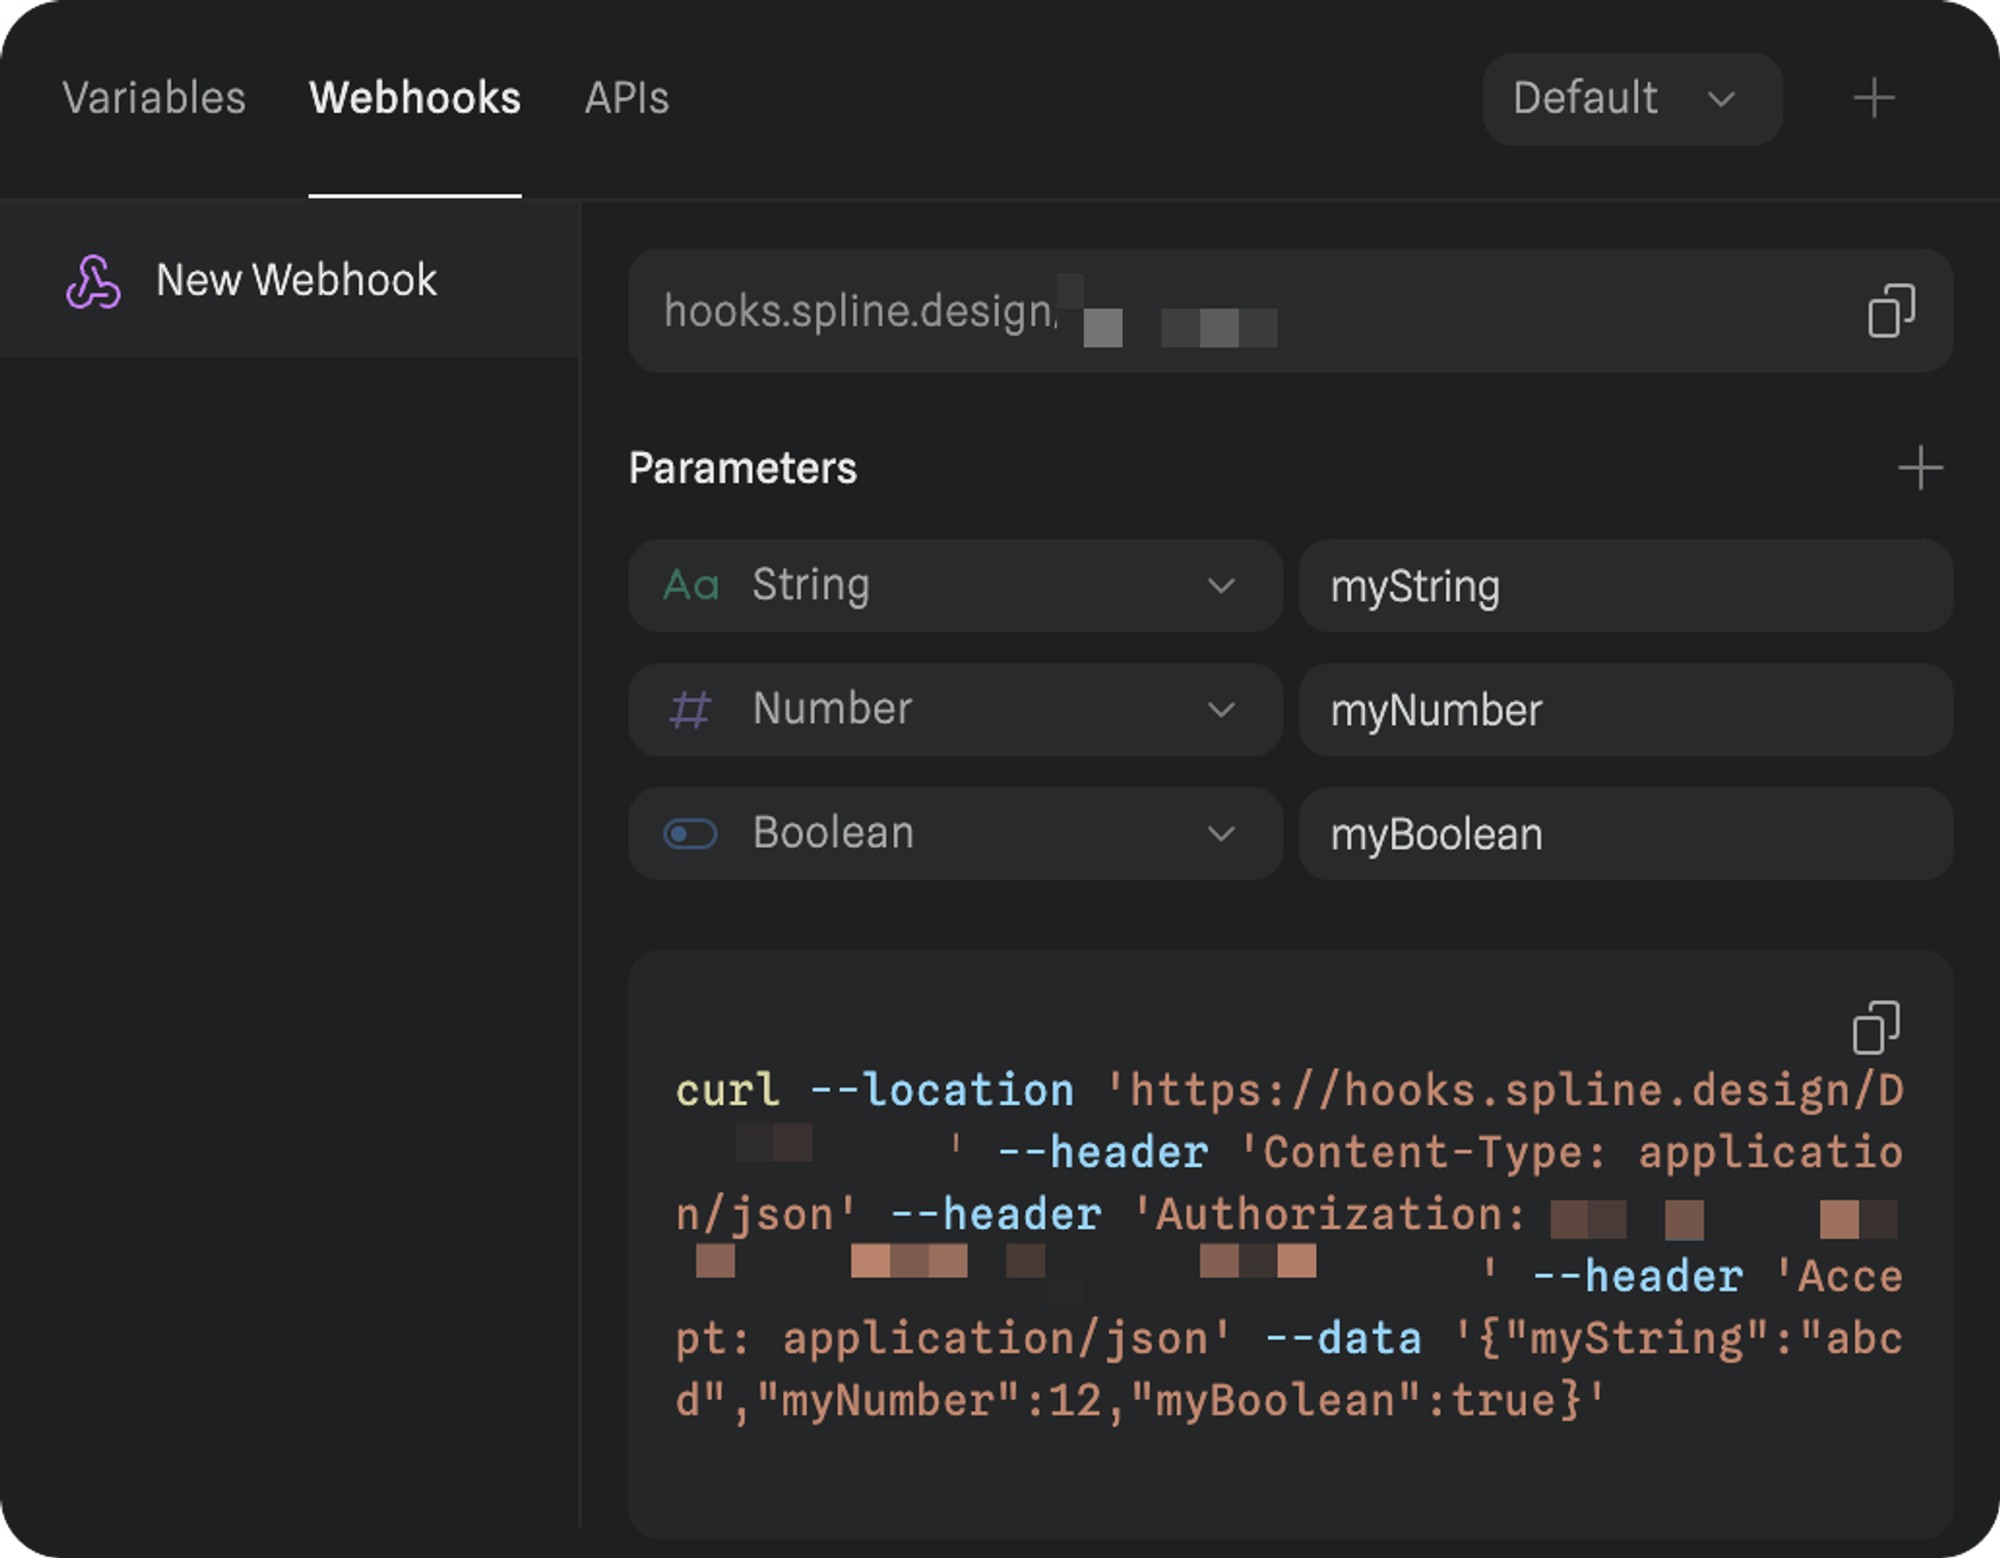Click the purple webhook icon in sidebar
This screenshot has width=2000, height=1558.
[93, 281]
